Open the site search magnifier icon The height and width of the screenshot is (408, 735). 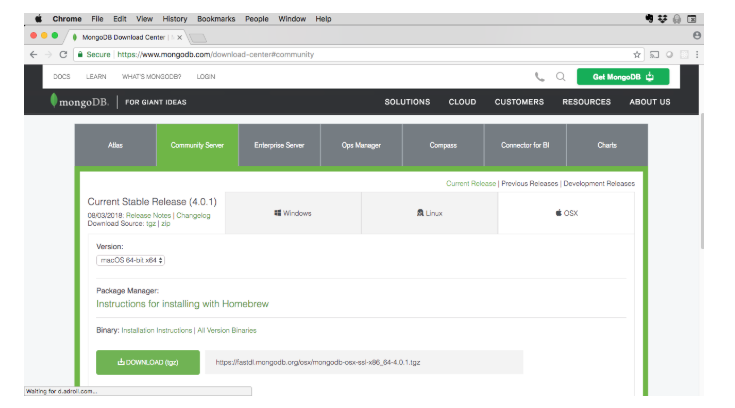(560, 76)
